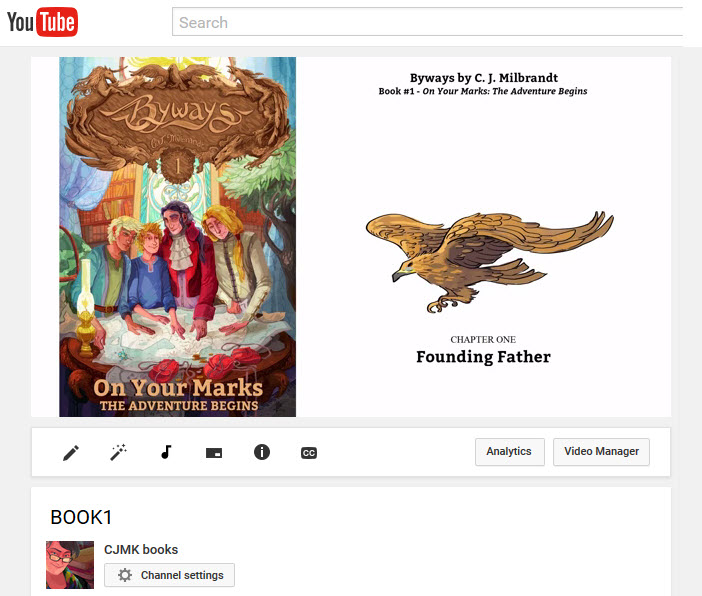Click the Byways by C. J. Milbrandt heading
The image size is (702, 596).
(483, 78)
